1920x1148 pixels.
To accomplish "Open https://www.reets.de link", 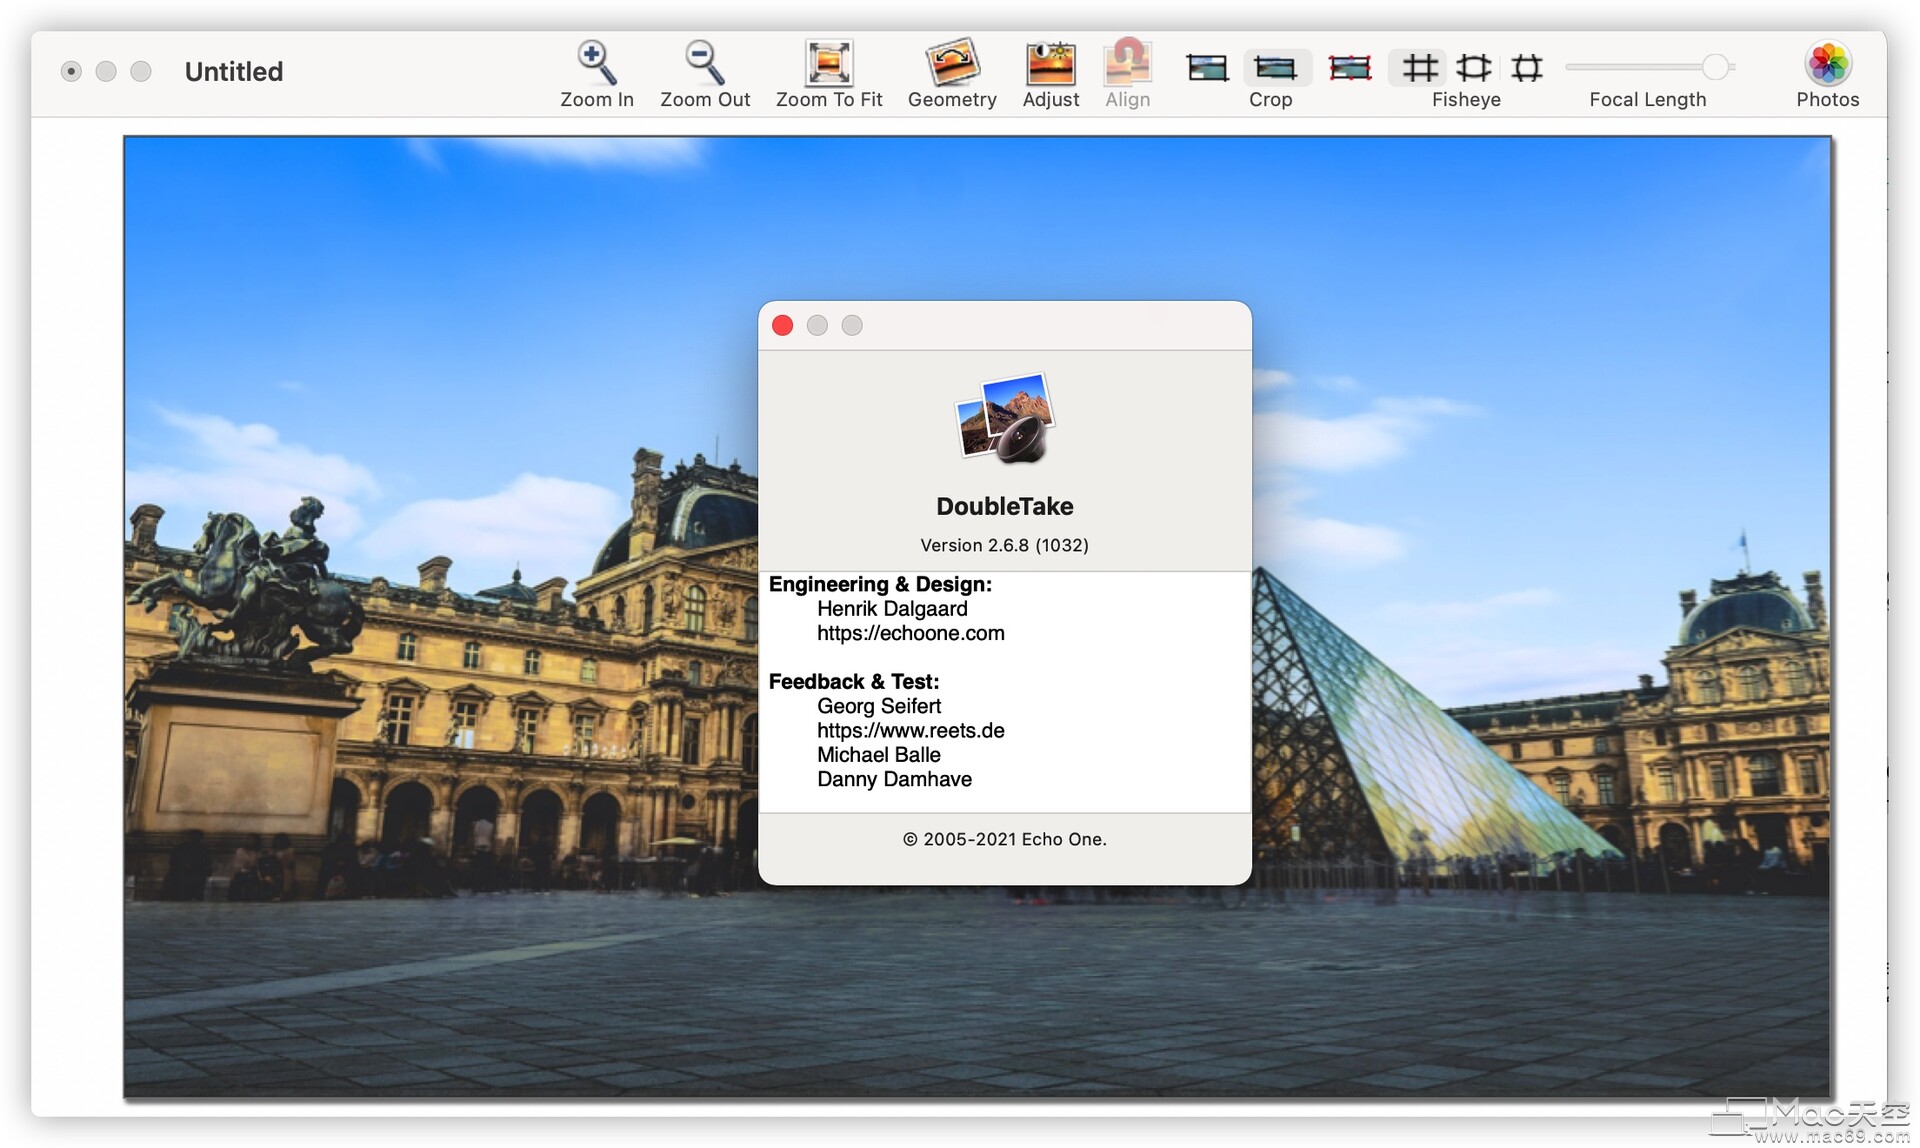I will pyautogui.click(x=910, y=730).
